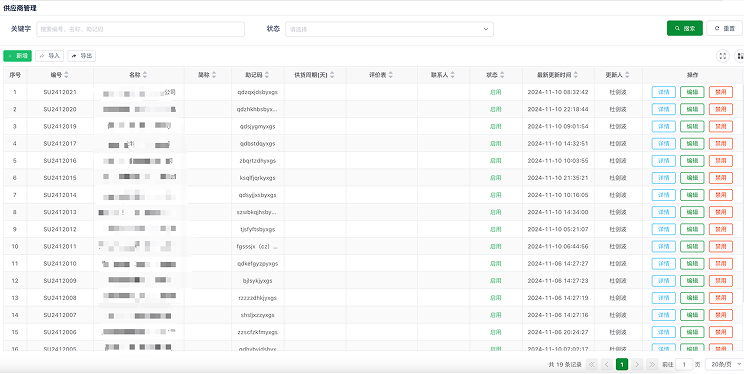Viewport: 744px width, 374px height.
Task: Click 禁用 for SU2412008
Action: coord(721,298)
